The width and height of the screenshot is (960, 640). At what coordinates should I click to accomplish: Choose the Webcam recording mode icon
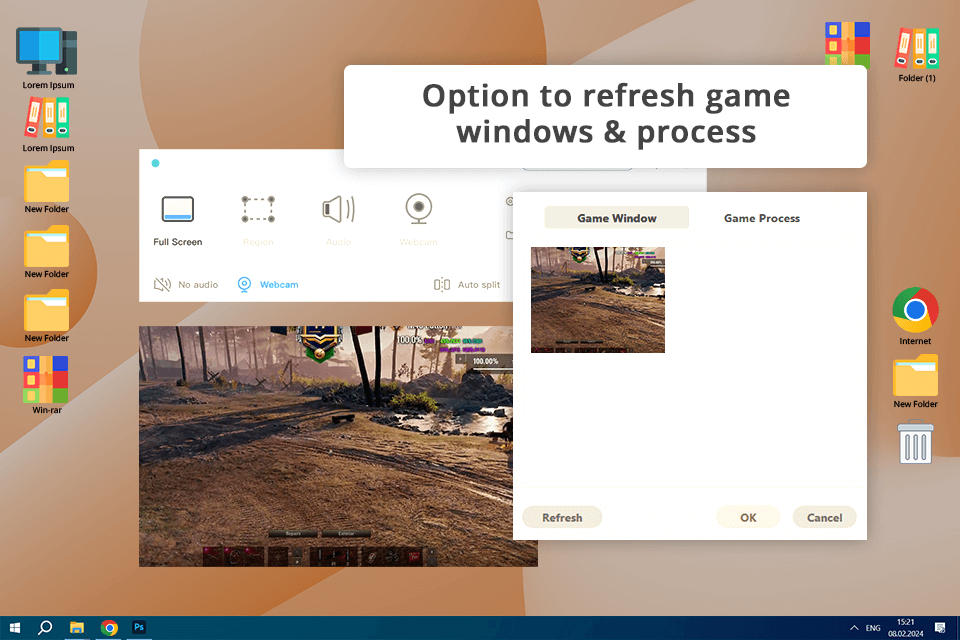(419, 221)
